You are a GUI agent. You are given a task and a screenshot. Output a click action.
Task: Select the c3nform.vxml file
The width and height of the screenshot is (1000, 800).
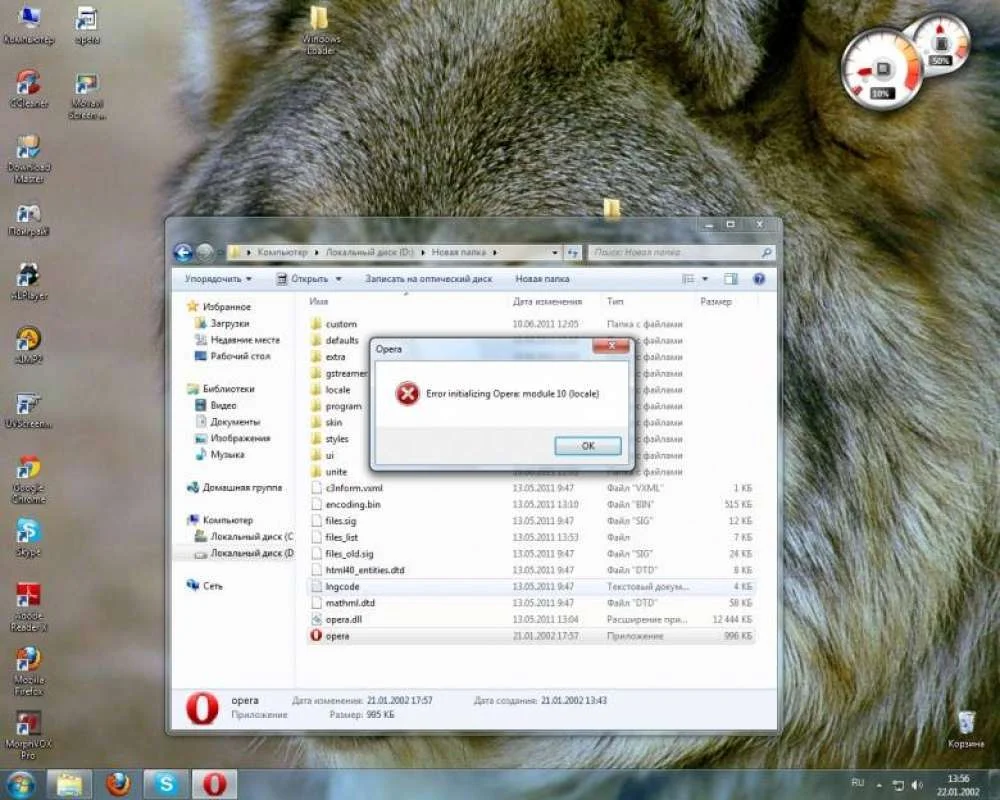pos(353,488)
